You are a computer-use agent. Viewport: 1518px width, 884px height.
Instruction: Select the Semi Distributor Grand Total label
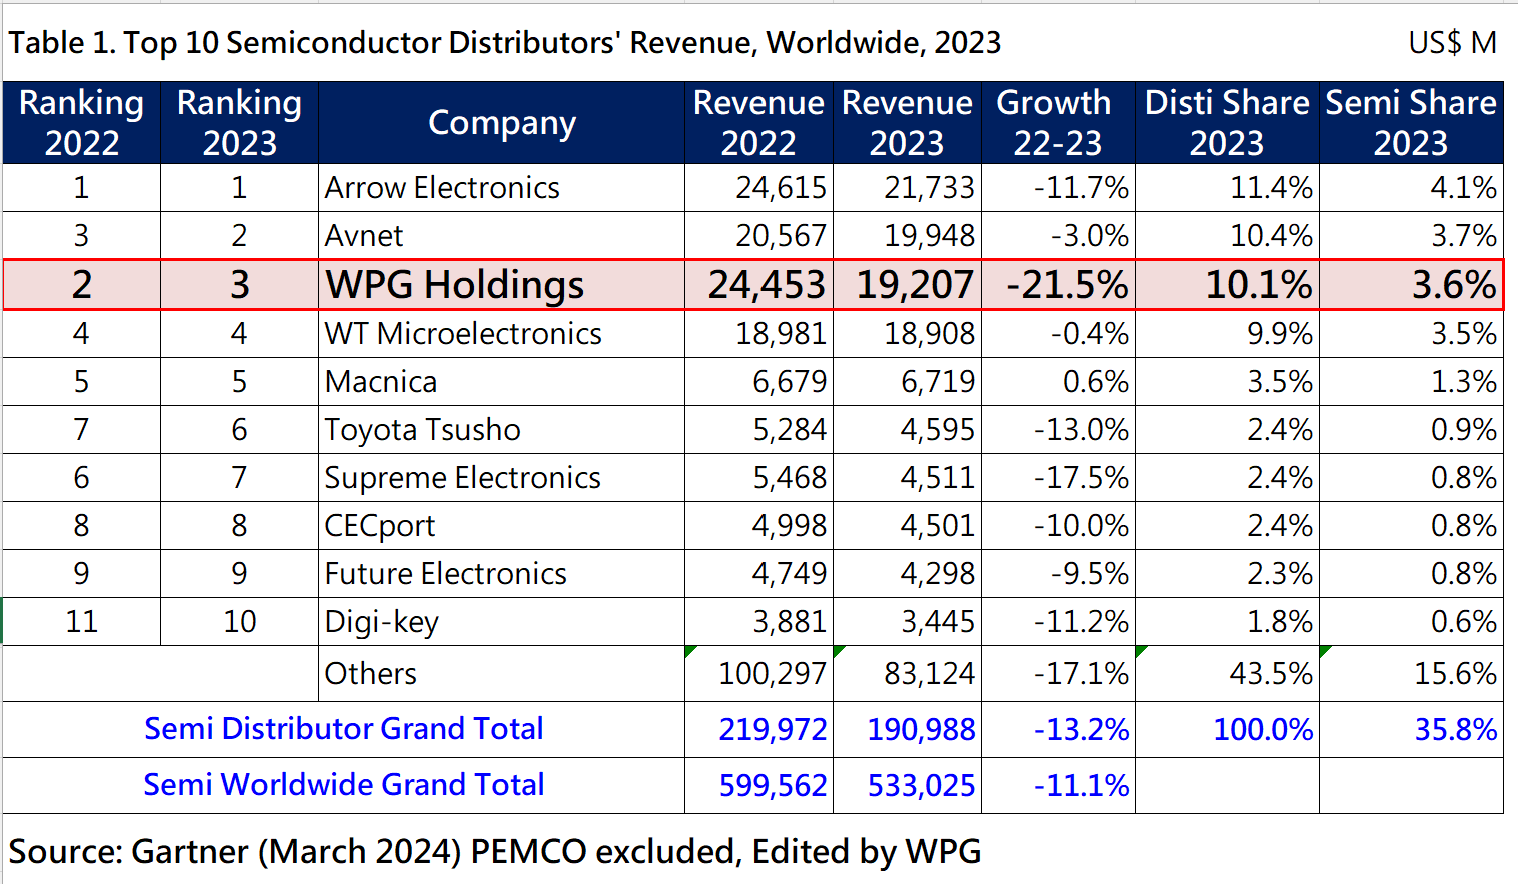tap(343, 729)
